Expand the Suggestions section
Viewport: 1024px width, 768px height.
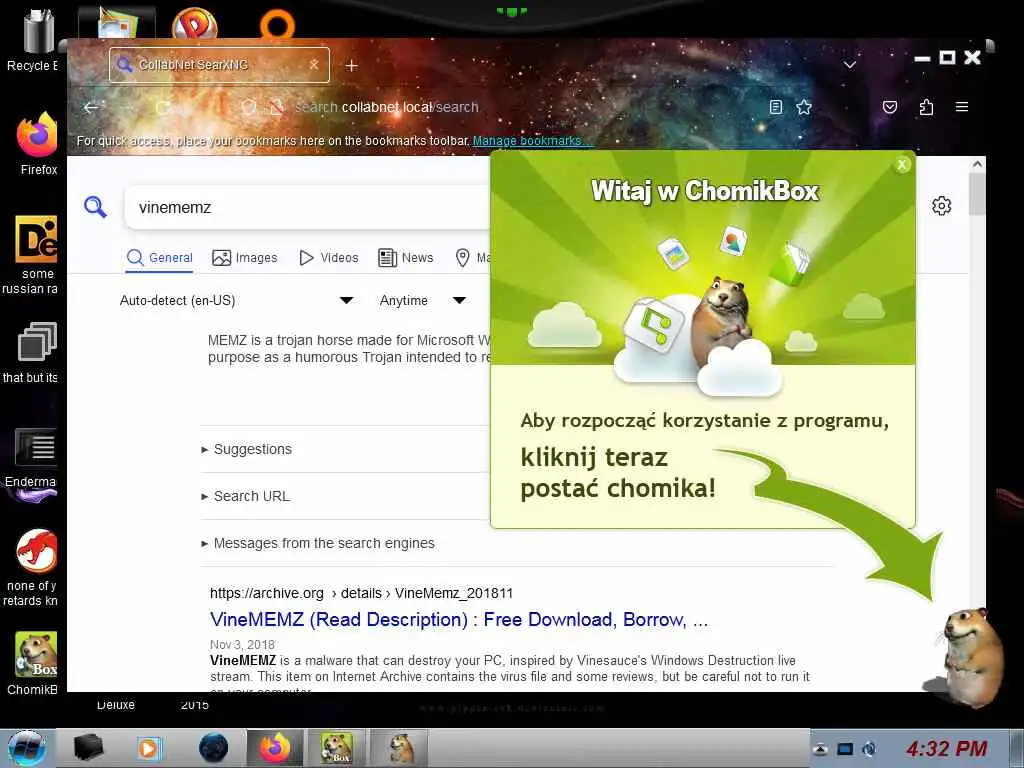coord(247,449)
